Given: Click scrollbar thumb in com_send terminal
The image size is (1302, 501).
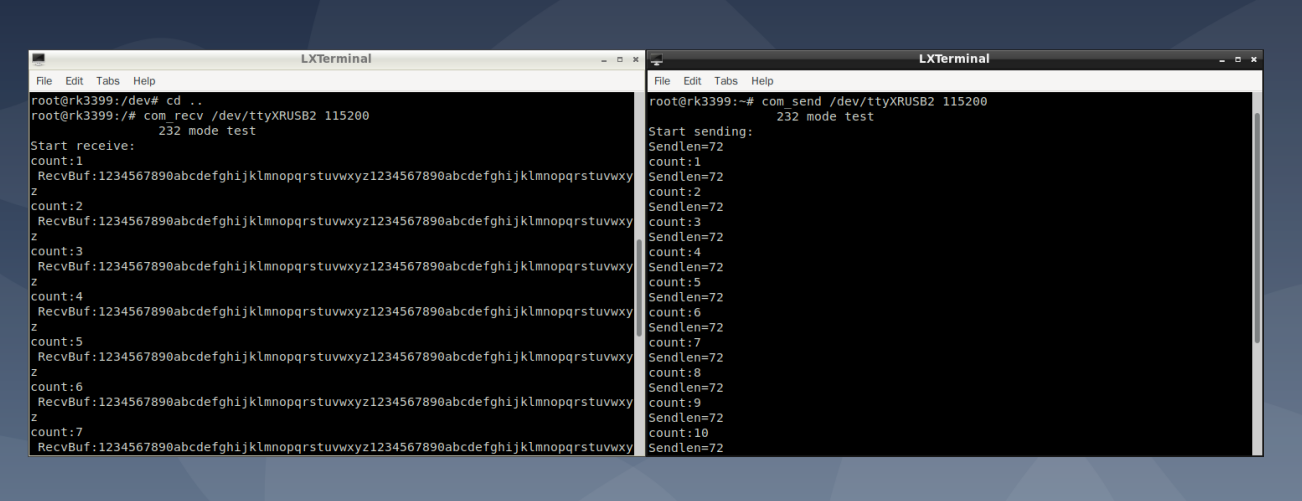Looking at the screenshot, I should [x=1256, y=228].
